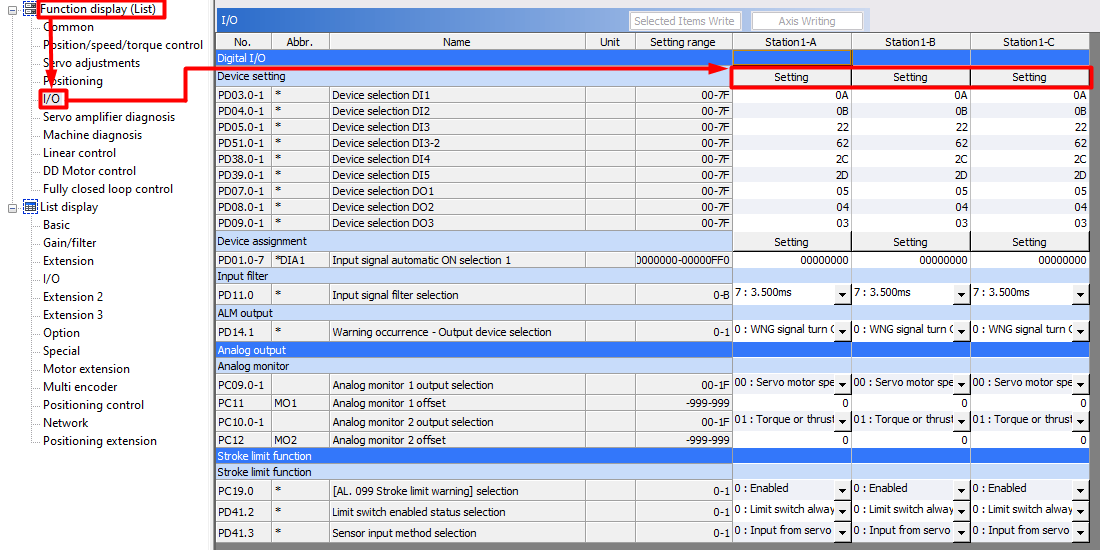1100x550 pixels.
Task: Open Limit switch enabled status dropdown Station1-C
Action: click(1080, 511)
